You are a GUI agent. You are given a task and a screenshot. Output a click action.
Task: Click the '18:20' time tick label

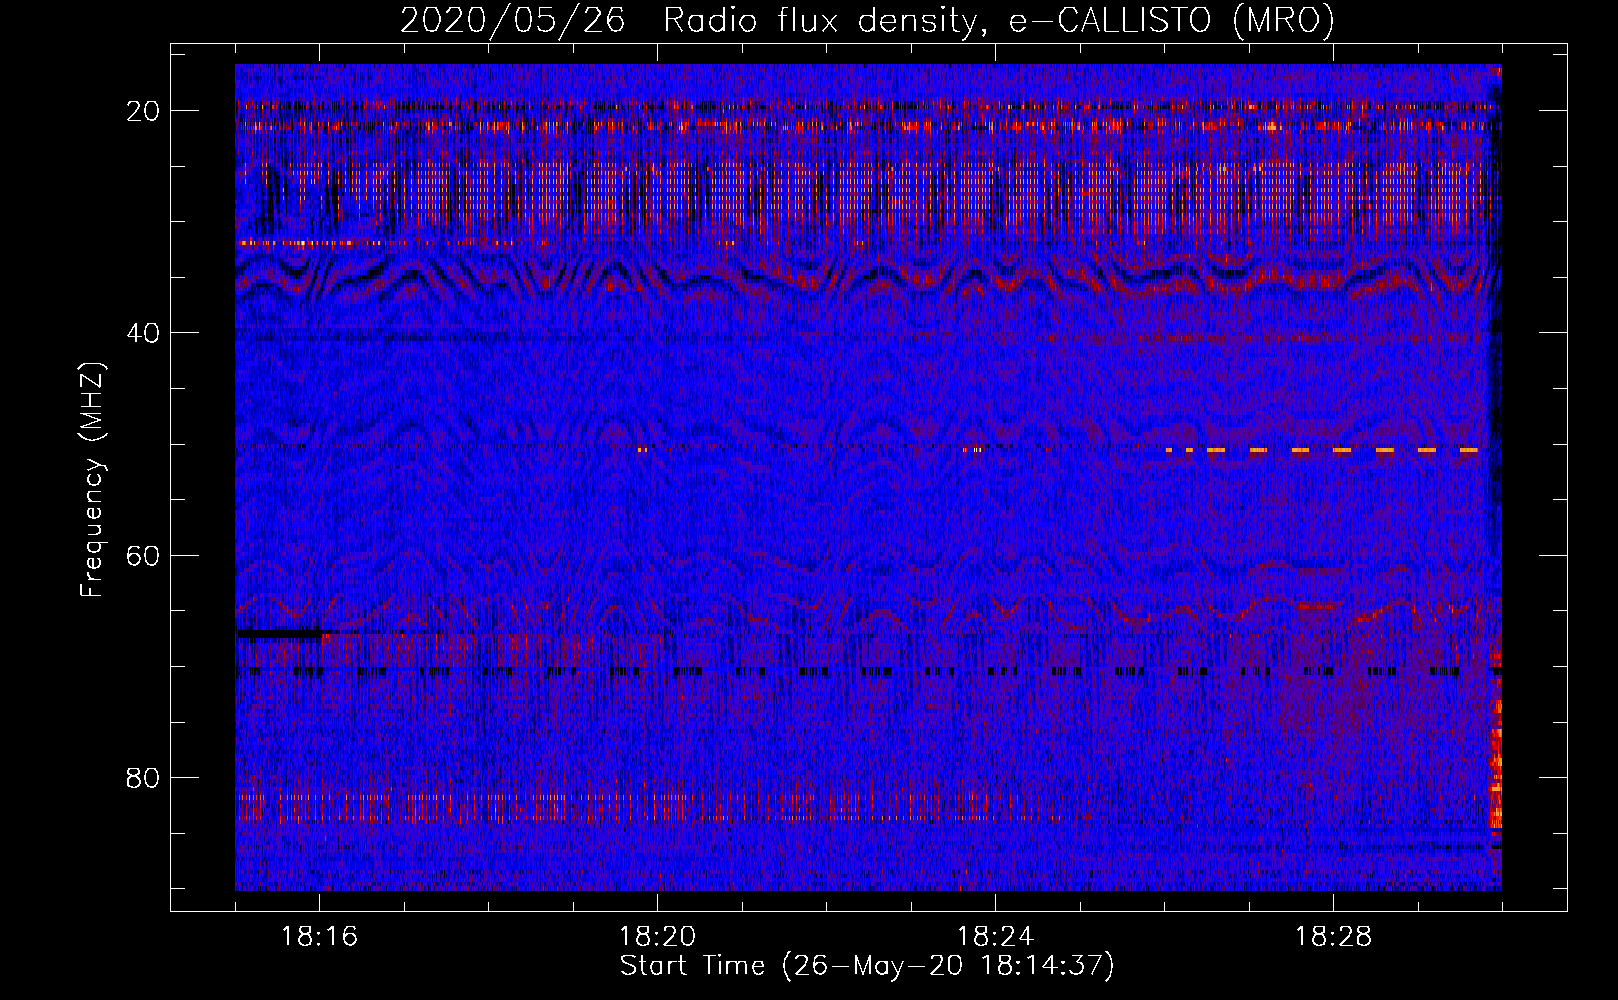coord(658,937)
